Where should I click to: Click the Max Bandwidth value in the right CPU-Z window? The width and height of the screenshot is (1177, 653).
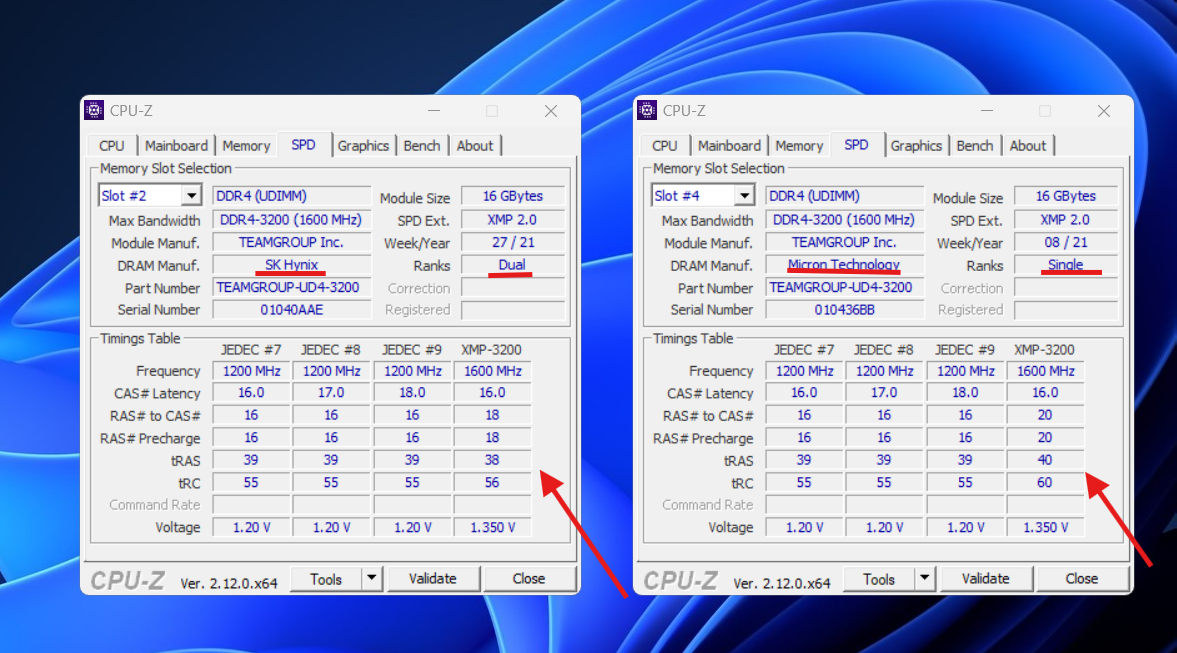[844, 220]
